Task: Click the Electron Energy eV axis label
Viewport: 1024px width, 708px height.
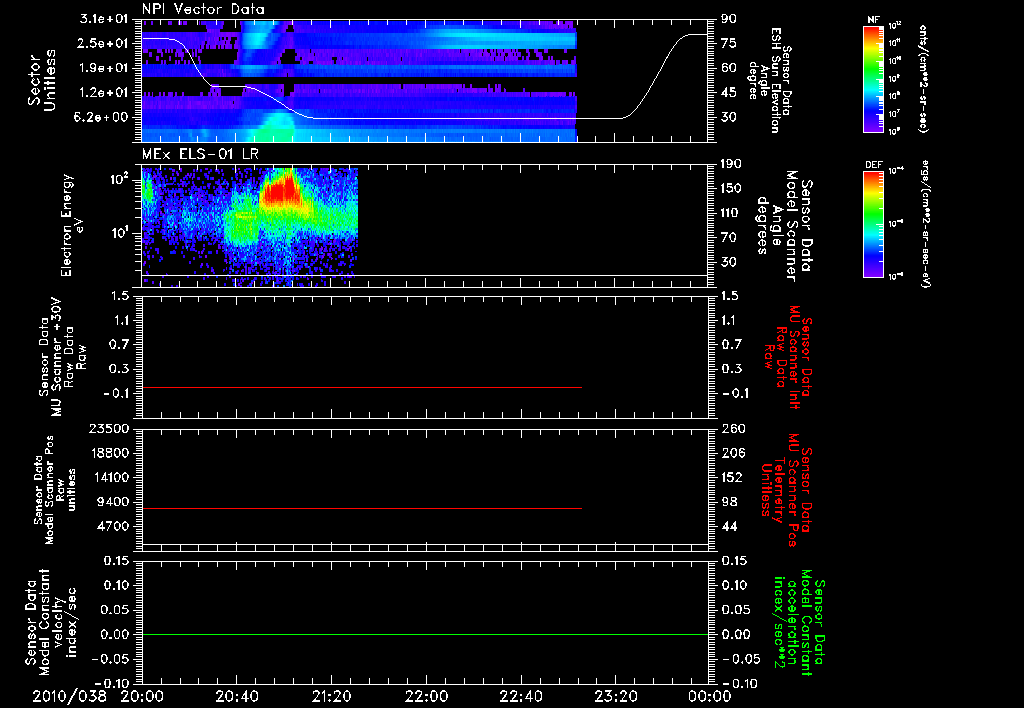Action: tap(72, 225)
